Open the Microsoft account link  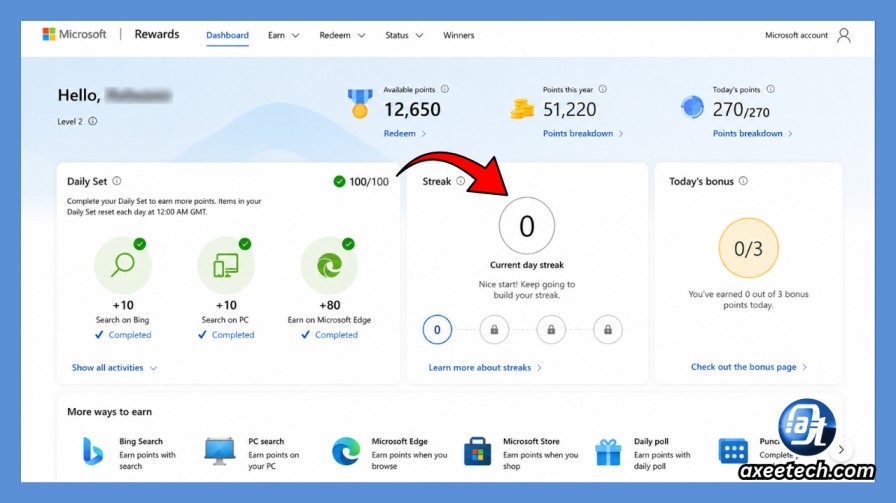point(796,35)
